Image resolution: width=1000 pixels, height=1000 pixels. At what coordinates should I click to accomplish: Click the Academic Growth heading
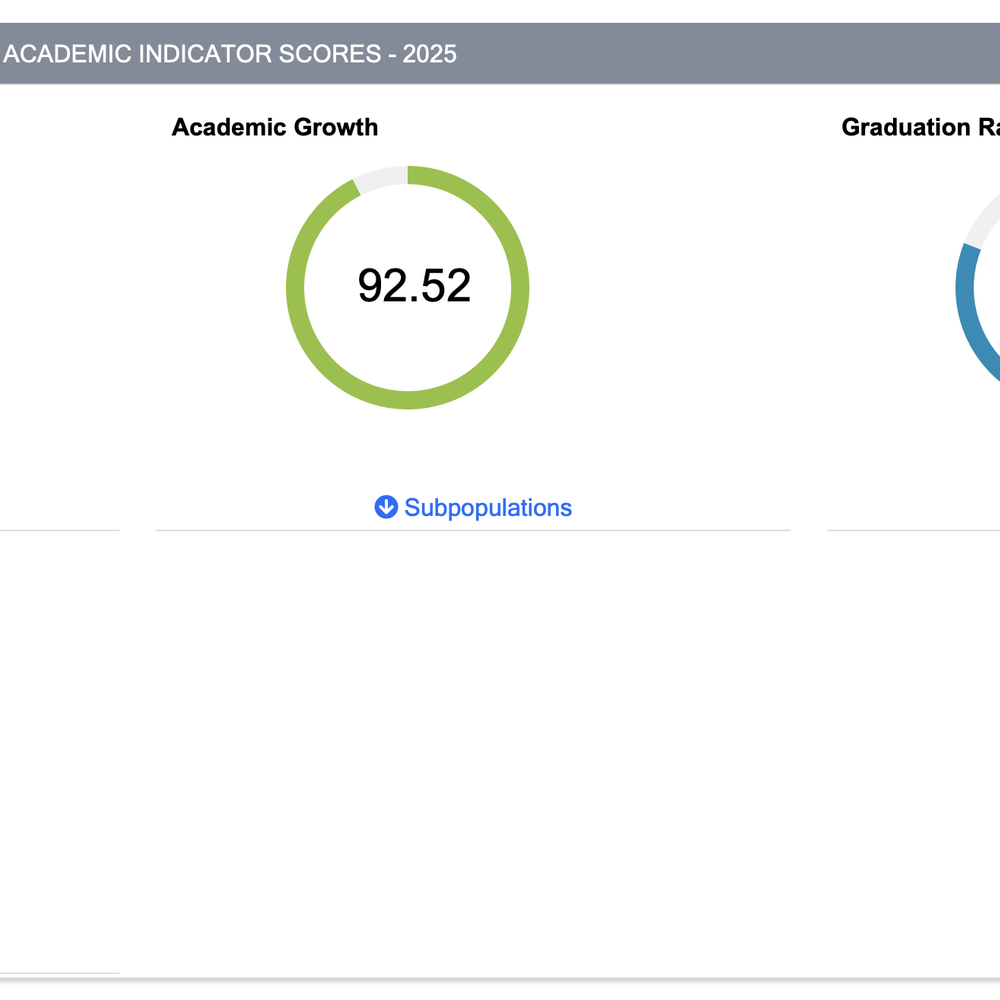(275, 127)
